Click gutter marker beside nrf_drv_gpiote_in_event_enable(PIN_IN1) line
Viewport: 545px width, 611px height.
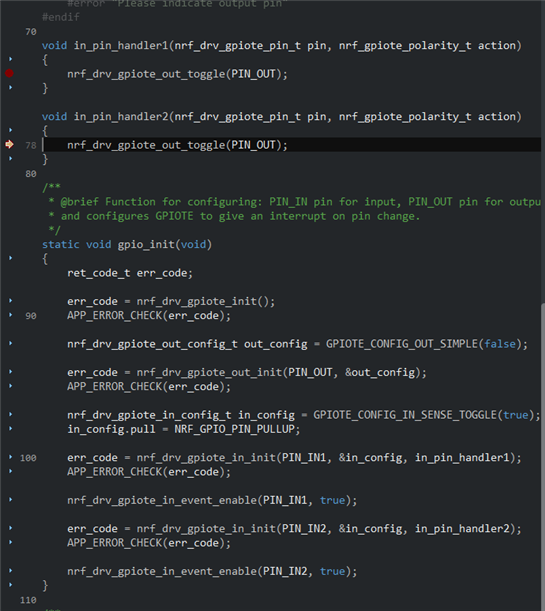click(11, 500)
